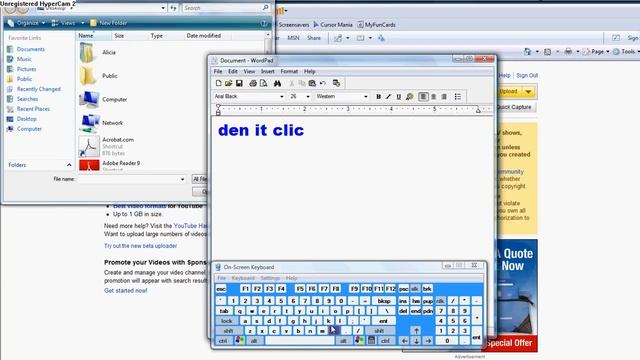Click the New Folder button in file dialog

[x=109, y=23]
